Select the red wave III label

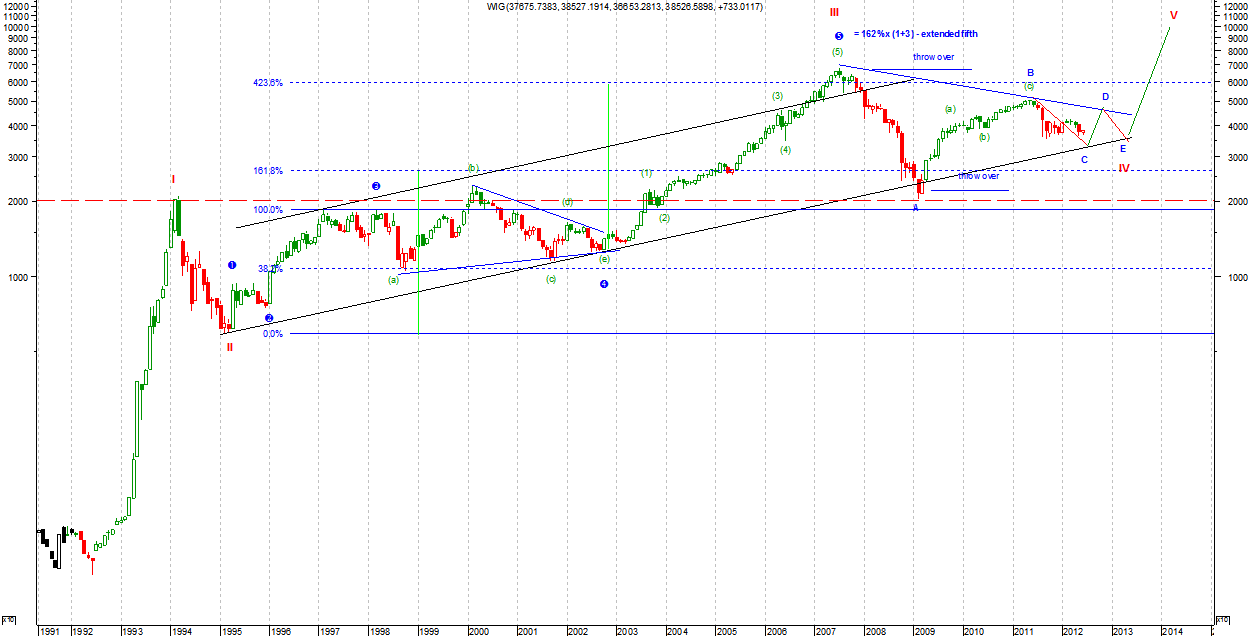point(833,12)
